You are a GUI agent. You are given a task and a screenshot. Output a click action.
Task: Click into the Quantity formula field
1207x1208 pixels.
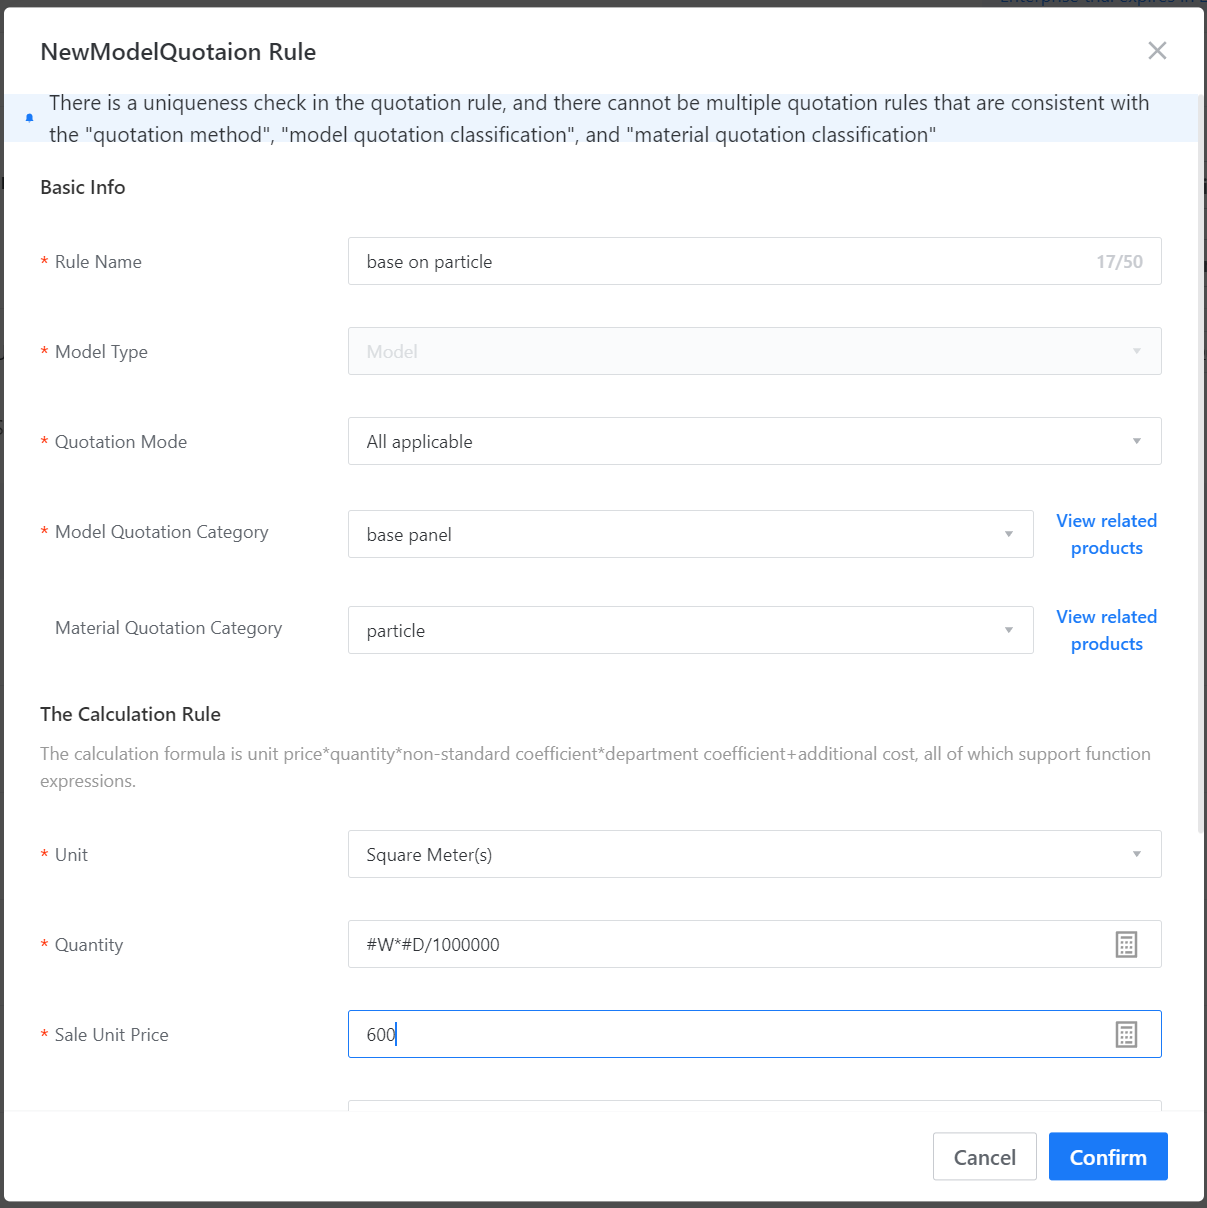click(730, 944)
